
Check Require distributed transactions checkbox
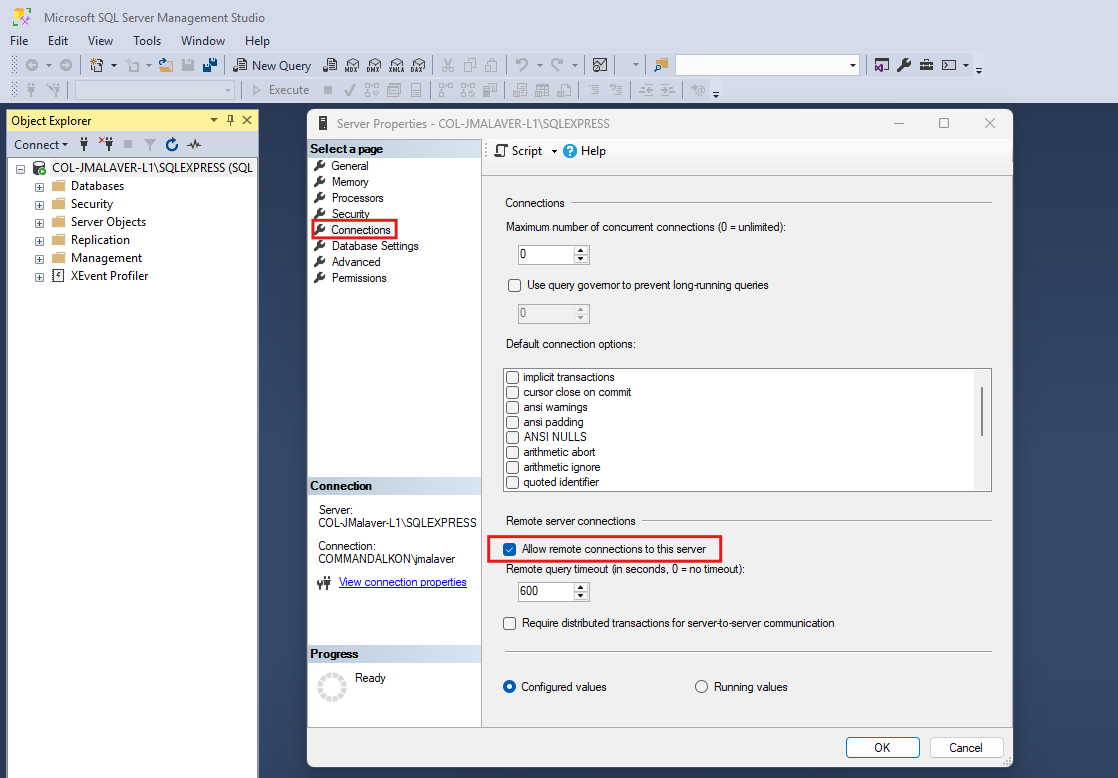point(509,623)
